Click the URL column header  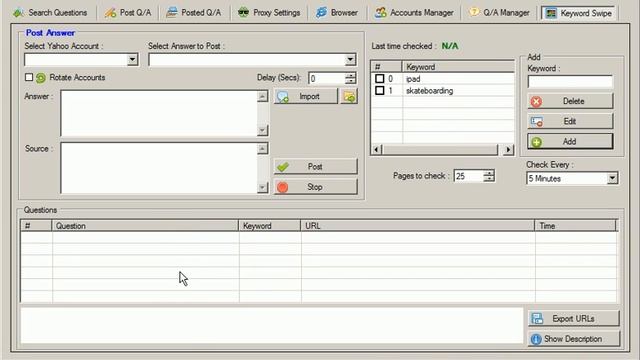pyautogui.click(x=418, y=226)
